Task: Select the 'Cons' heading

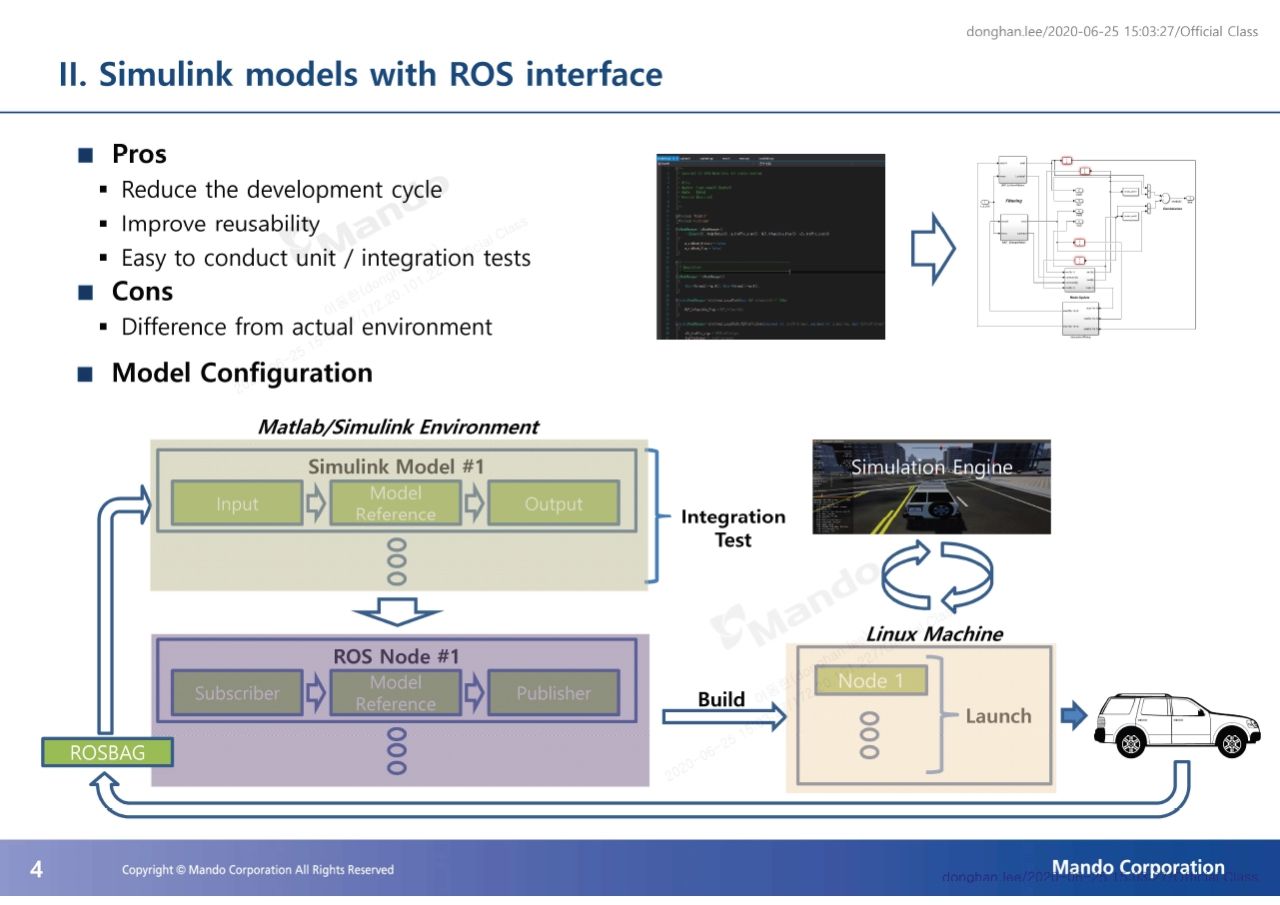Action: [142, 292]
